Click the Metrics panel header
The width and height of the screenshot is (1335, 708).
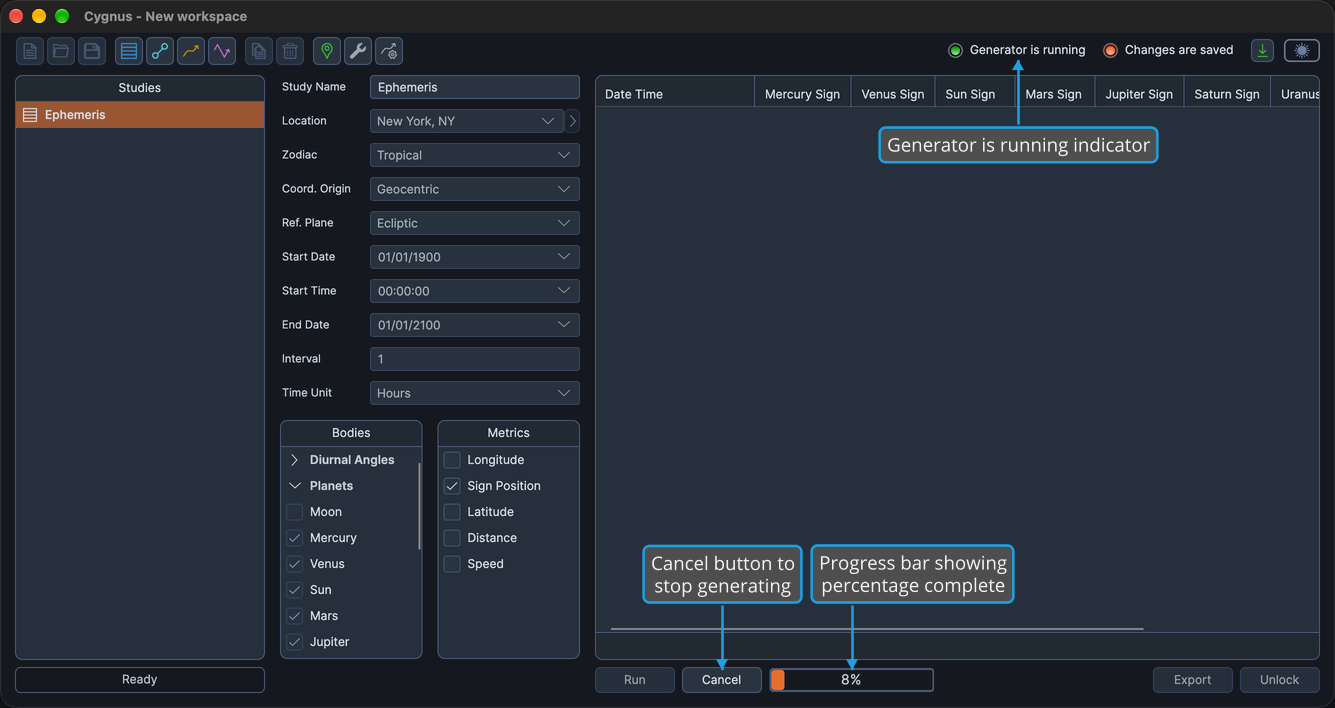508,433
